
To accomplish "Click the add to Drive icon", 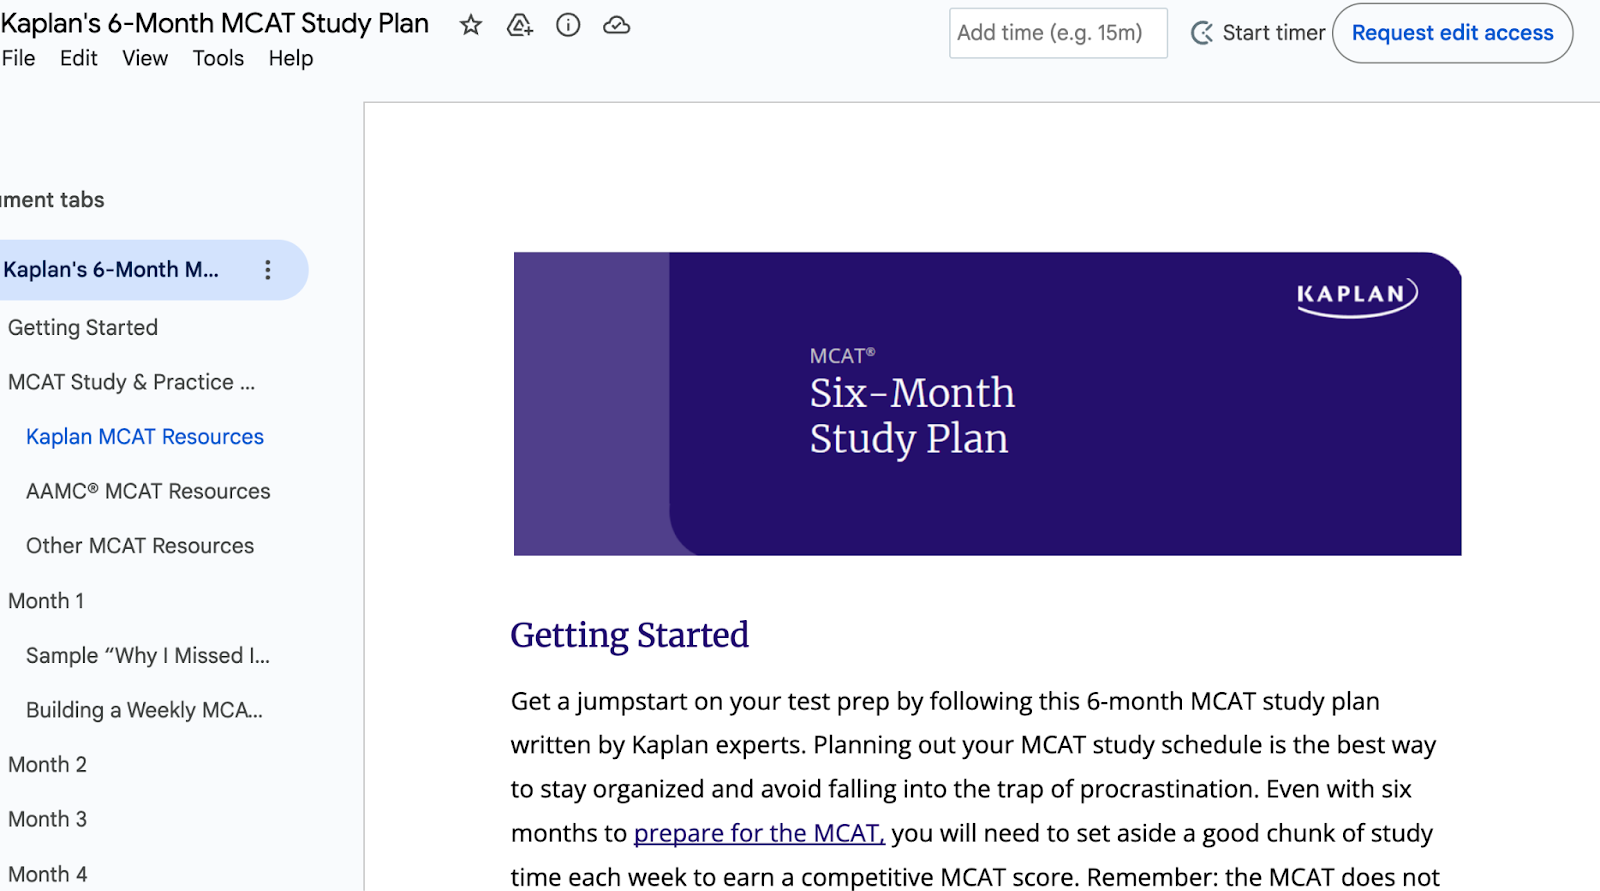I will (519, 26).
